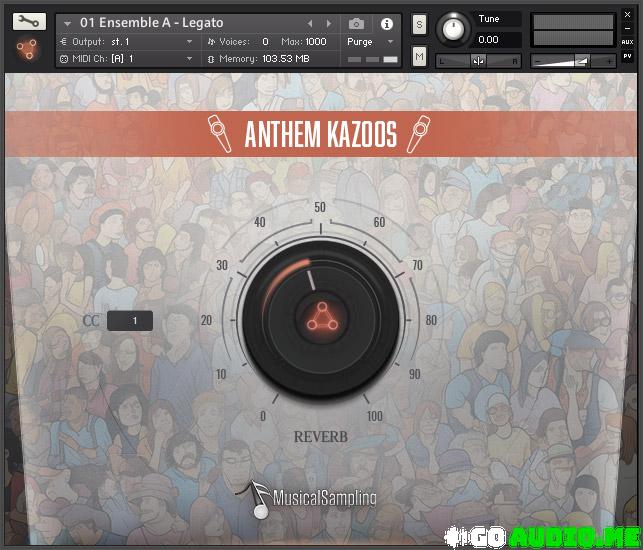Toggle the PV button
Image resolution: width=643 pixels, height=550 pixels.
627,56
